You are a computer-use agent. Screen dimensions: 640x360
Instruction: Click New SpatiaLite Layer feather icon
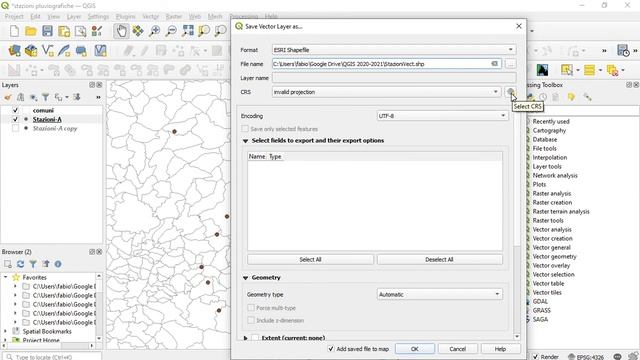point(64,51)
